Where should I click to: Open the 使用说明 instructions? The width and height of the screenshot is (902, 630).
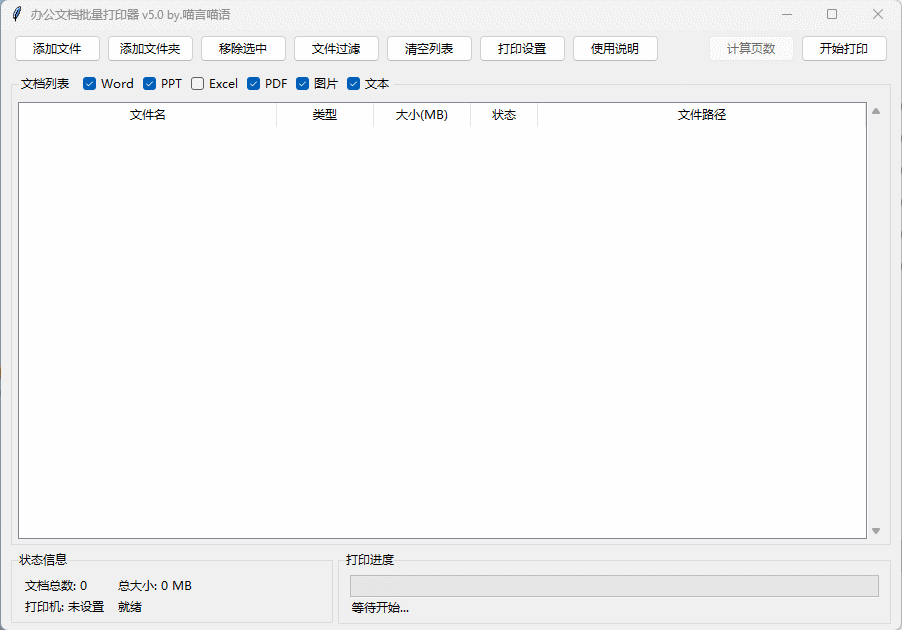(615, 49)
